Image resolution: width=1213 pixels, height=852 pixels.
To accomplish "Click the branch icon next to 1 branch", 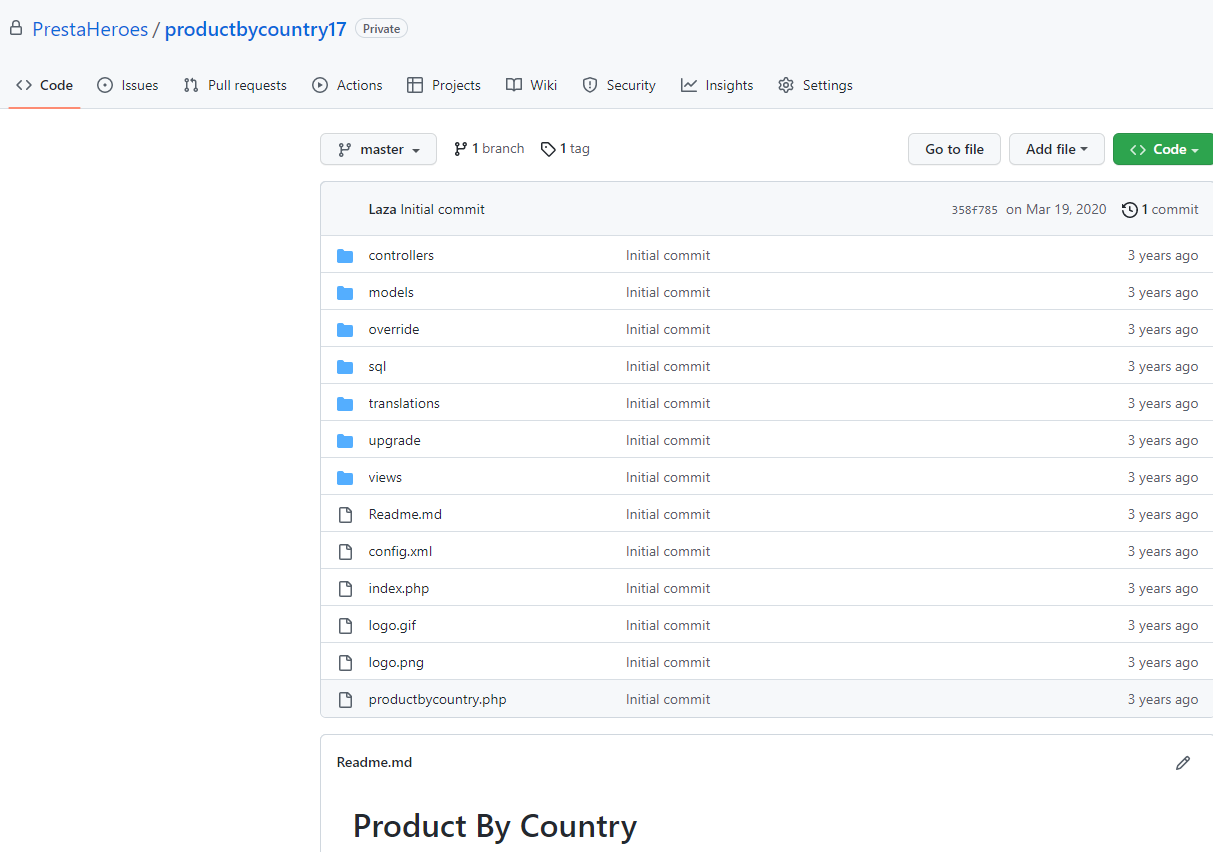I will [460, 149].
